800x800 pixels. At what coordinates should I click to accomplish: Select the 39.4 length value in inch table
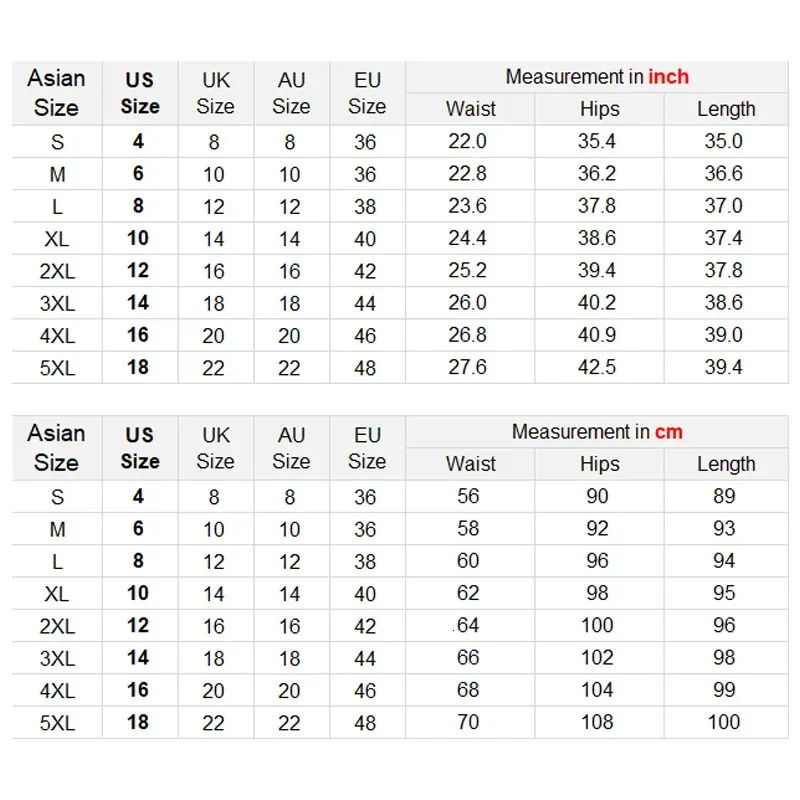tap(723, 367)
